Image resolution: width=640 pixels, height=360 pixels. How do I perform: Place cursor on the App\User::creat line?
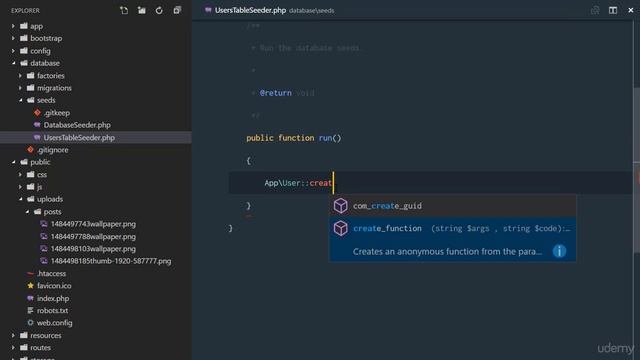tap(431, 183)
